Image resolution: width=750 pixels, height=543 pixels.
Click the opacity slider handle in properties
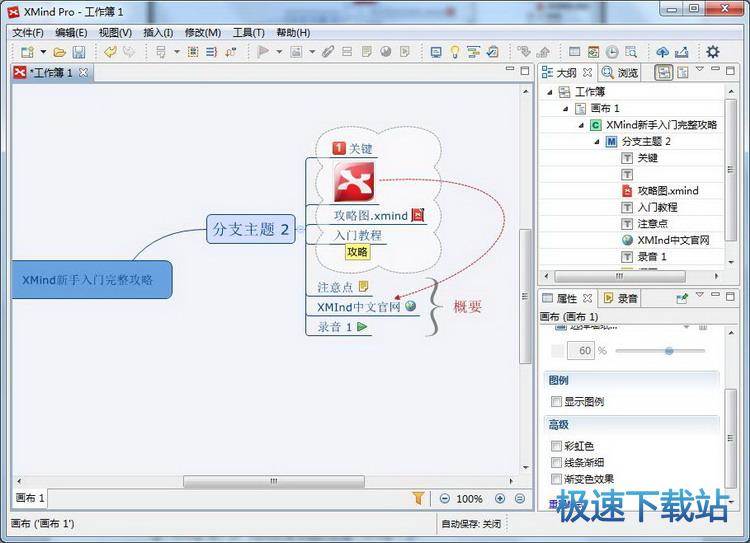(x=669, y=351)
